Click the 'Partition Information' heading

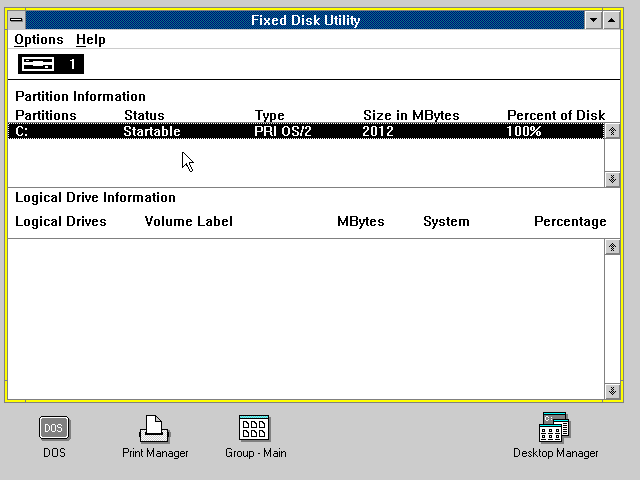(x=80, y=96)
